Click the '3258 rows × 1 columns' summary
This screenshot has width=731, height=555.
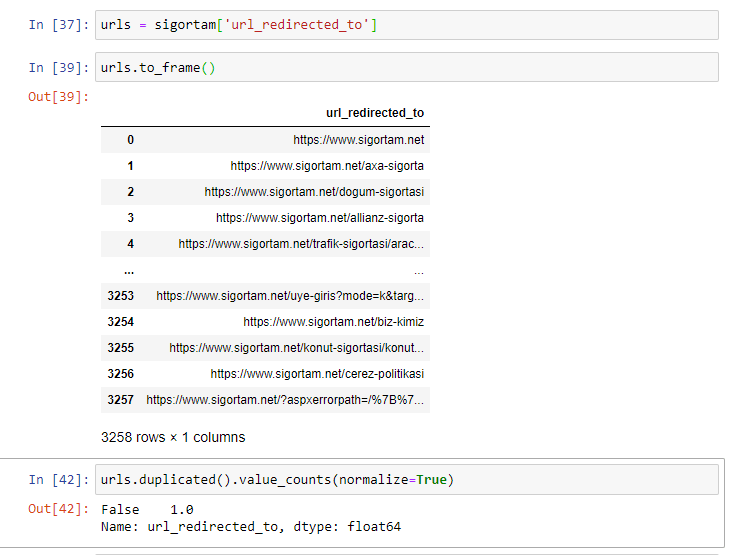173,437
